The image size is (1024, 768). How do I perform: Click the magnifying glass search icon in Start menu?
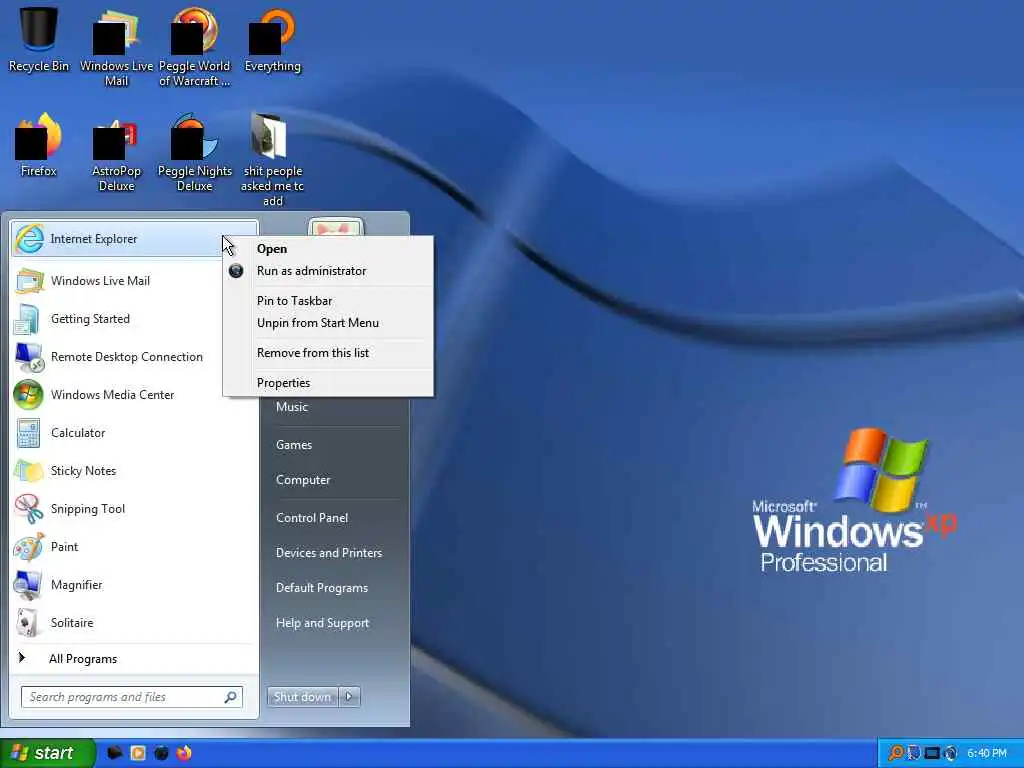(231, 697)
